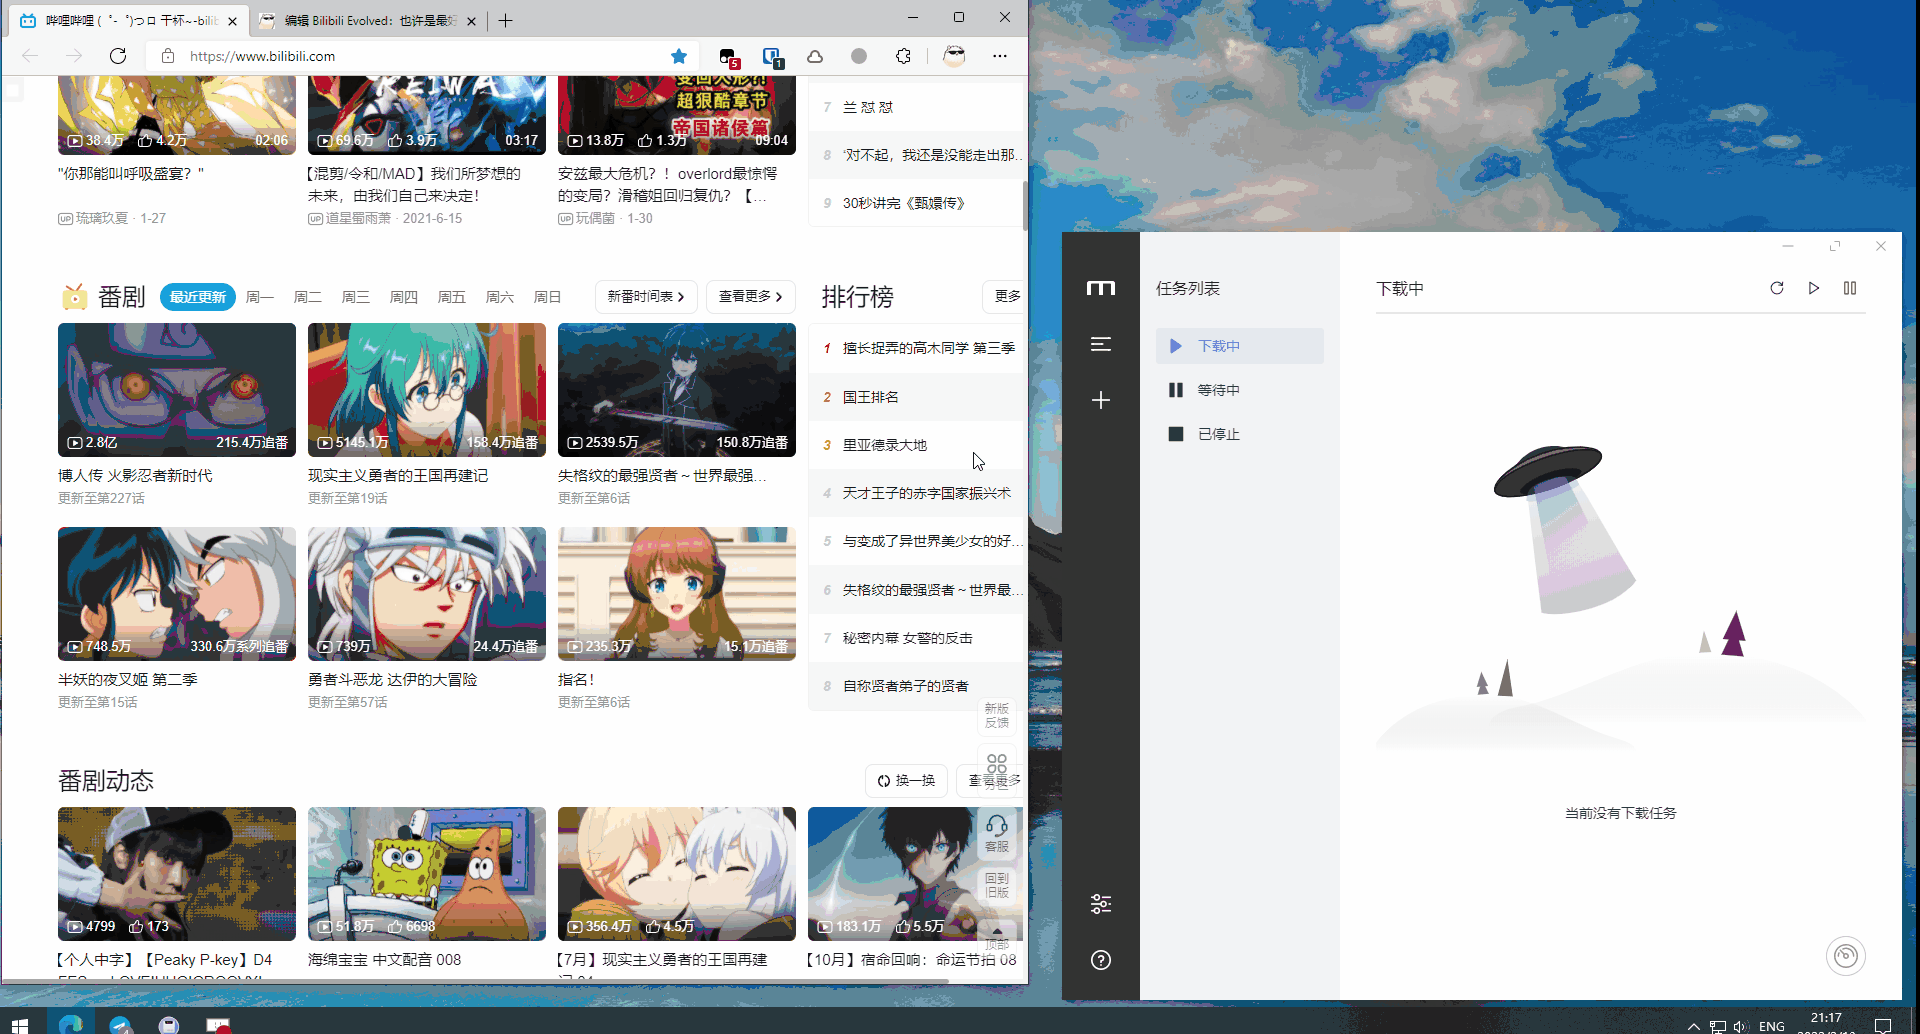Open 查看更多 for the 番剧 section
This screenshot has width=1920, height=1034.
(x=751, y=297)
